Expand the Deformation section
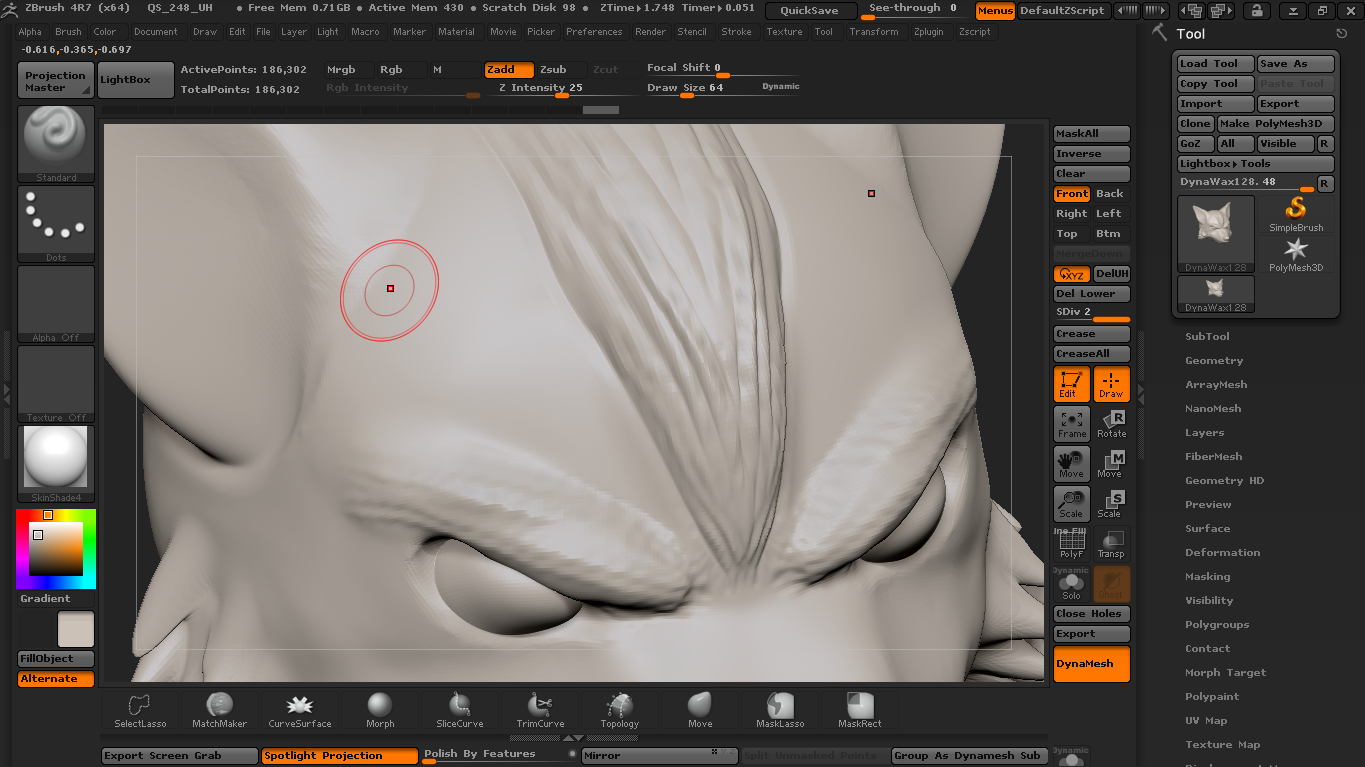The image size is (1365, 767). click(1222, 553)
